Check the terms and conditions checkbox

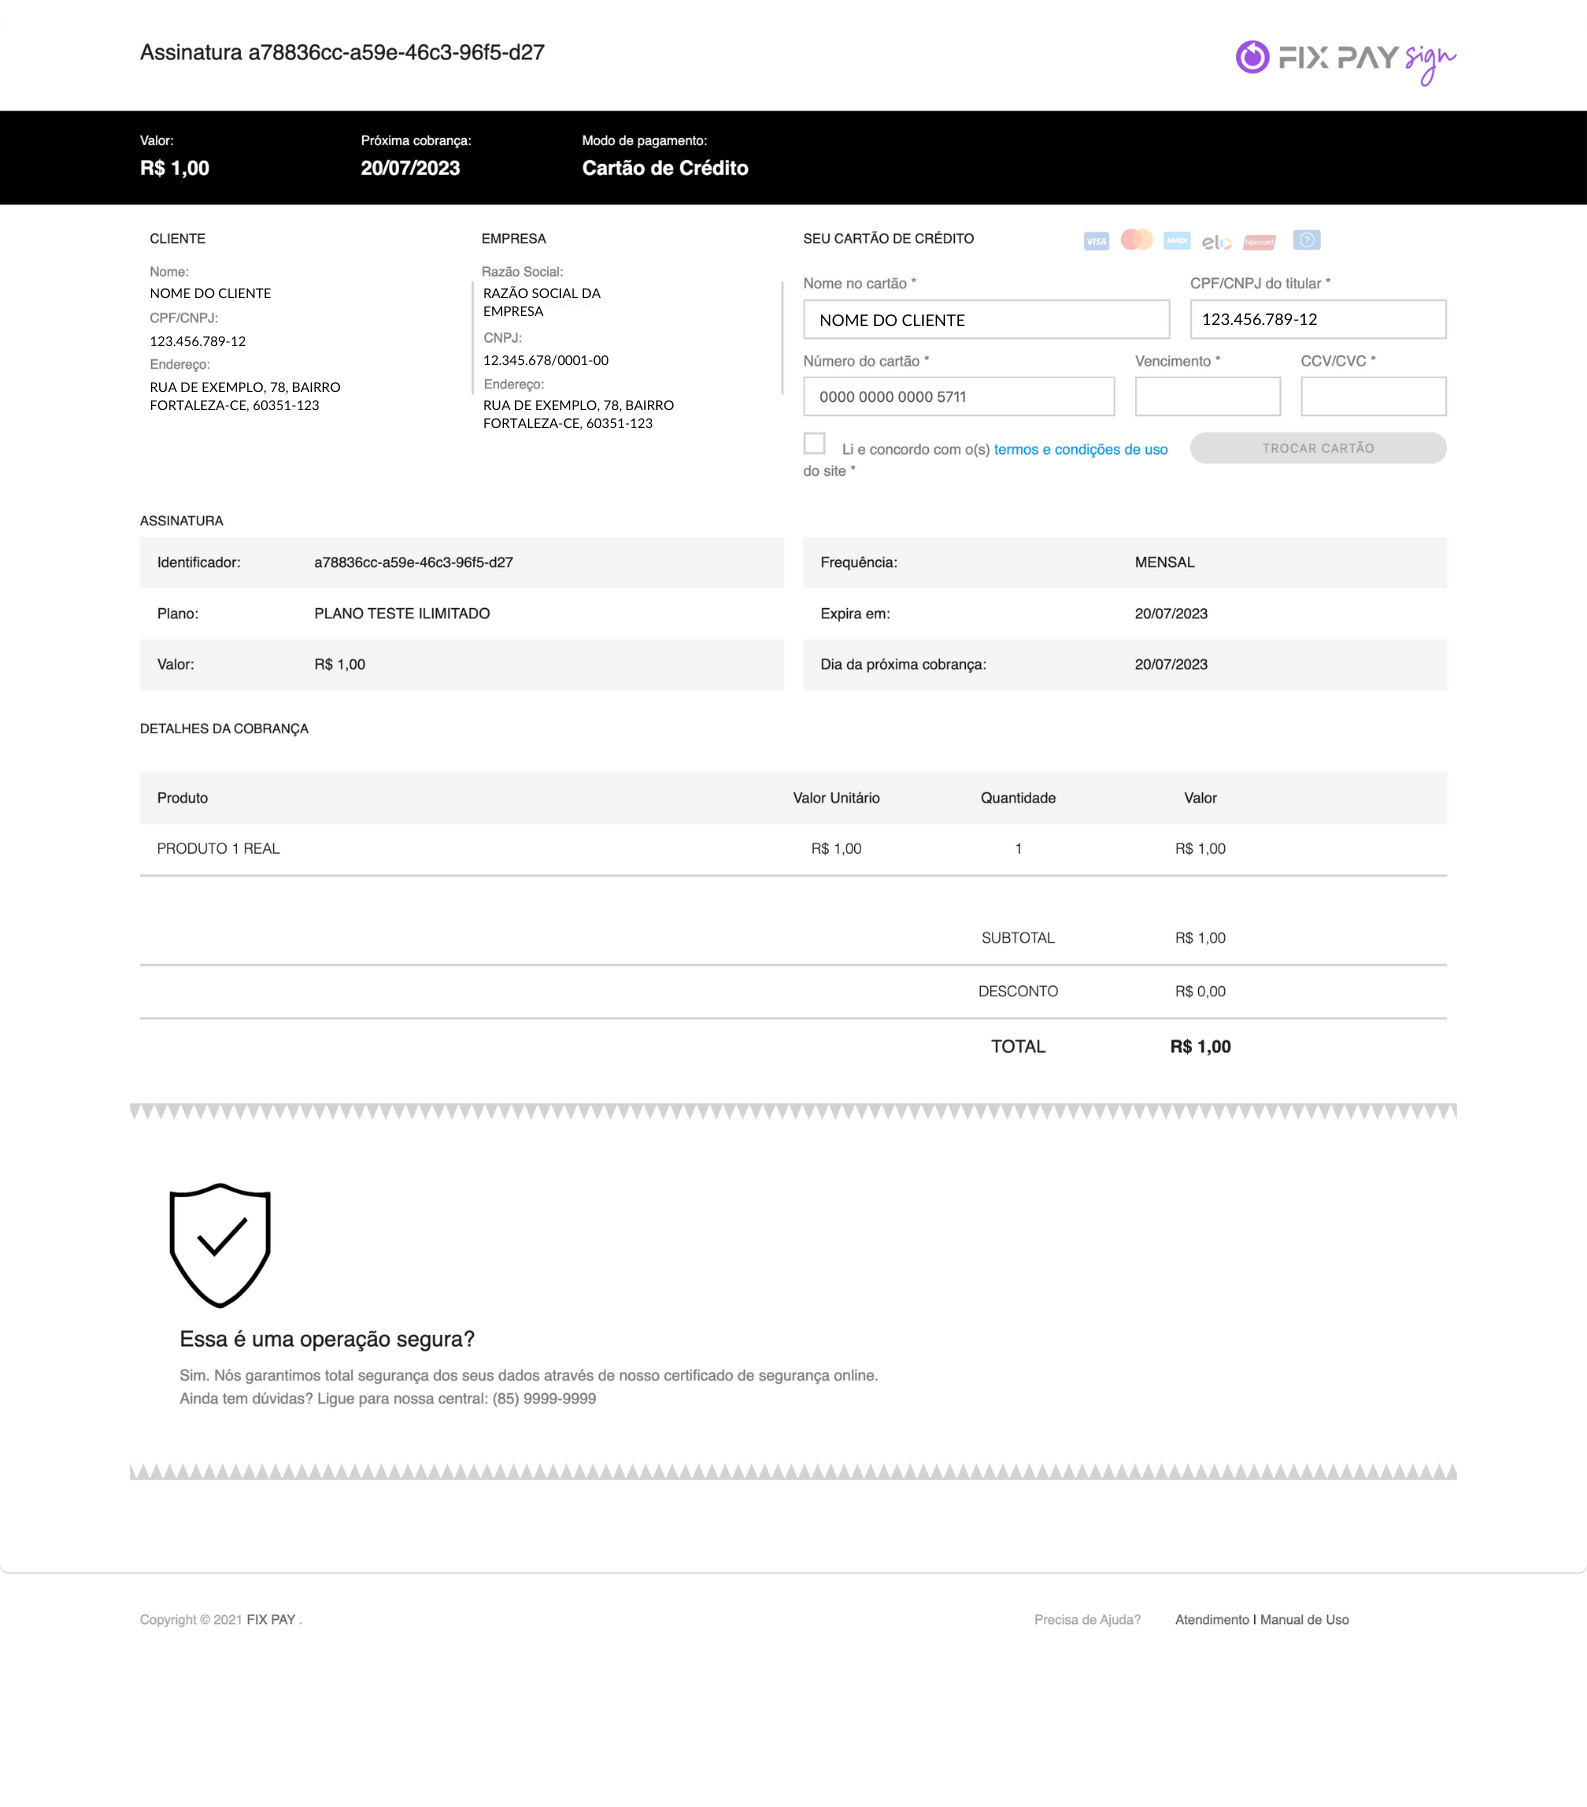(815, 443)
